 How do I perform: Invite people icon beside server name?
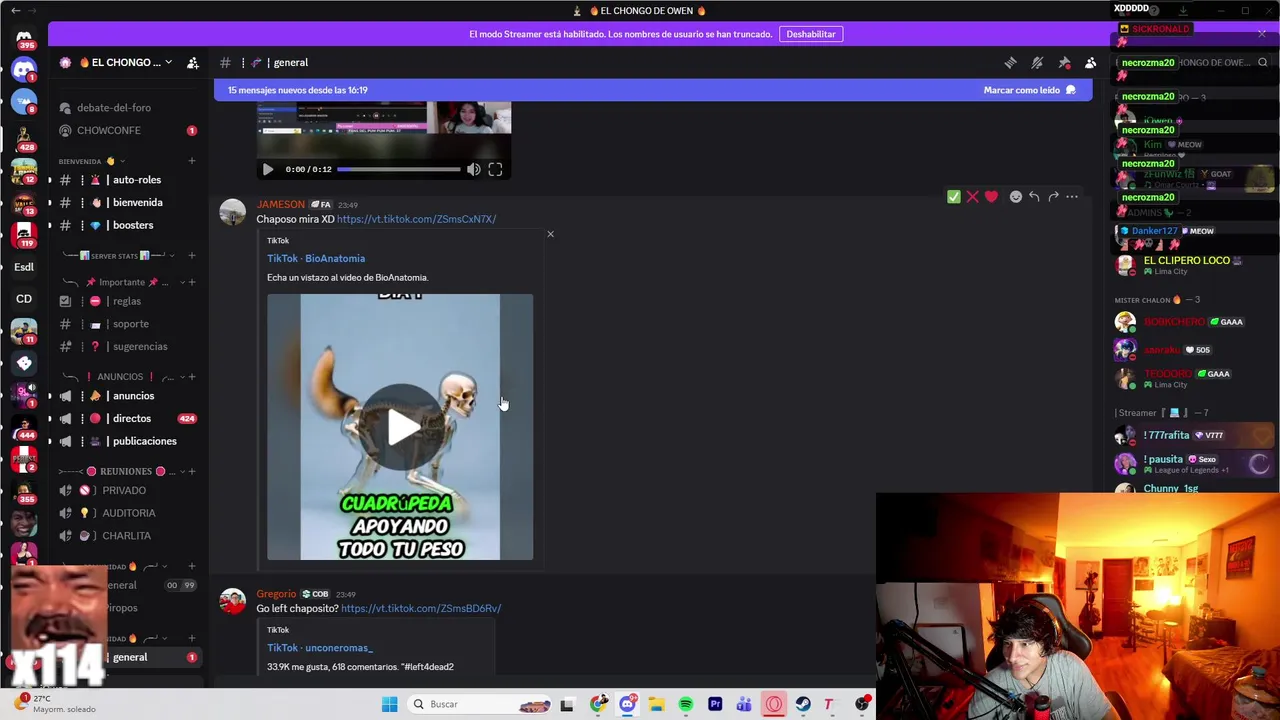(x=193, y=62)
